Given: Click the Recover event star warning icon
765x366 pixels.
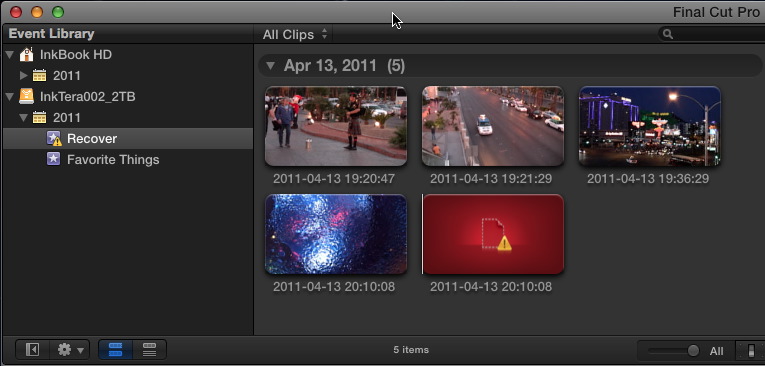Looking at the screenshot, I should coord(54,139).
